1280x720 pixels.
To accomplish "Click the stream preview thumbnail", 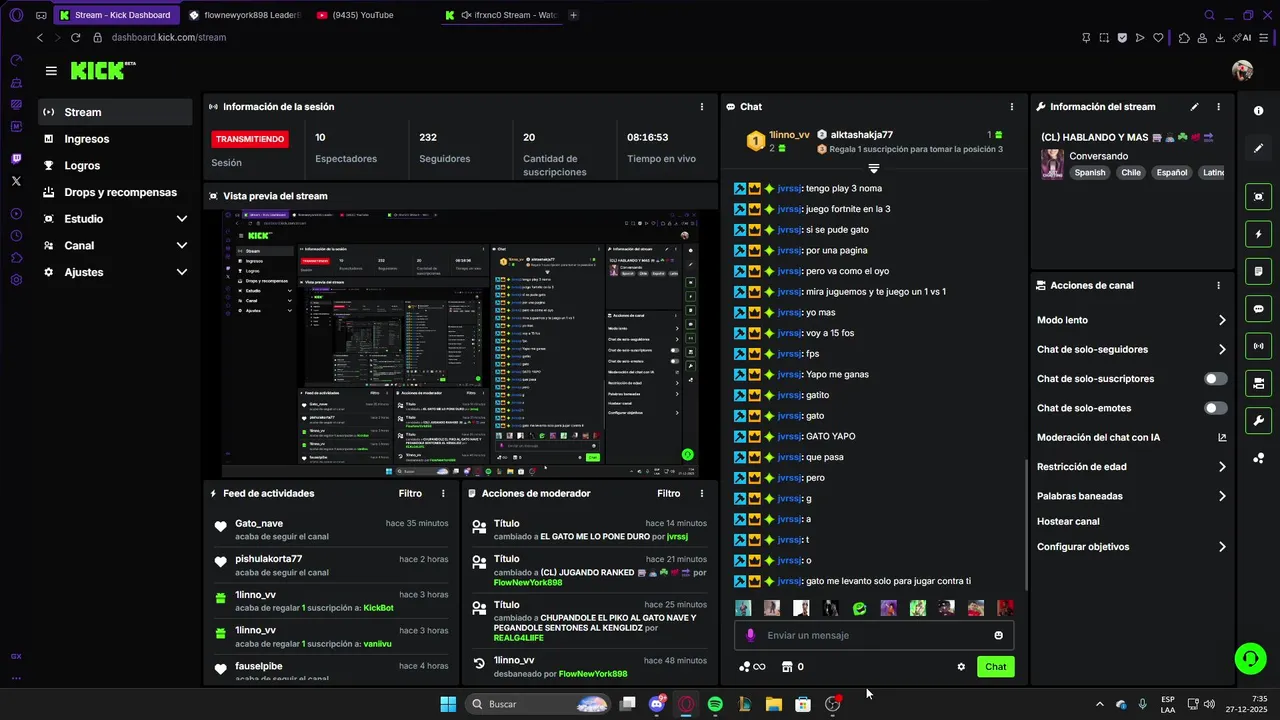I will (461, 343).
